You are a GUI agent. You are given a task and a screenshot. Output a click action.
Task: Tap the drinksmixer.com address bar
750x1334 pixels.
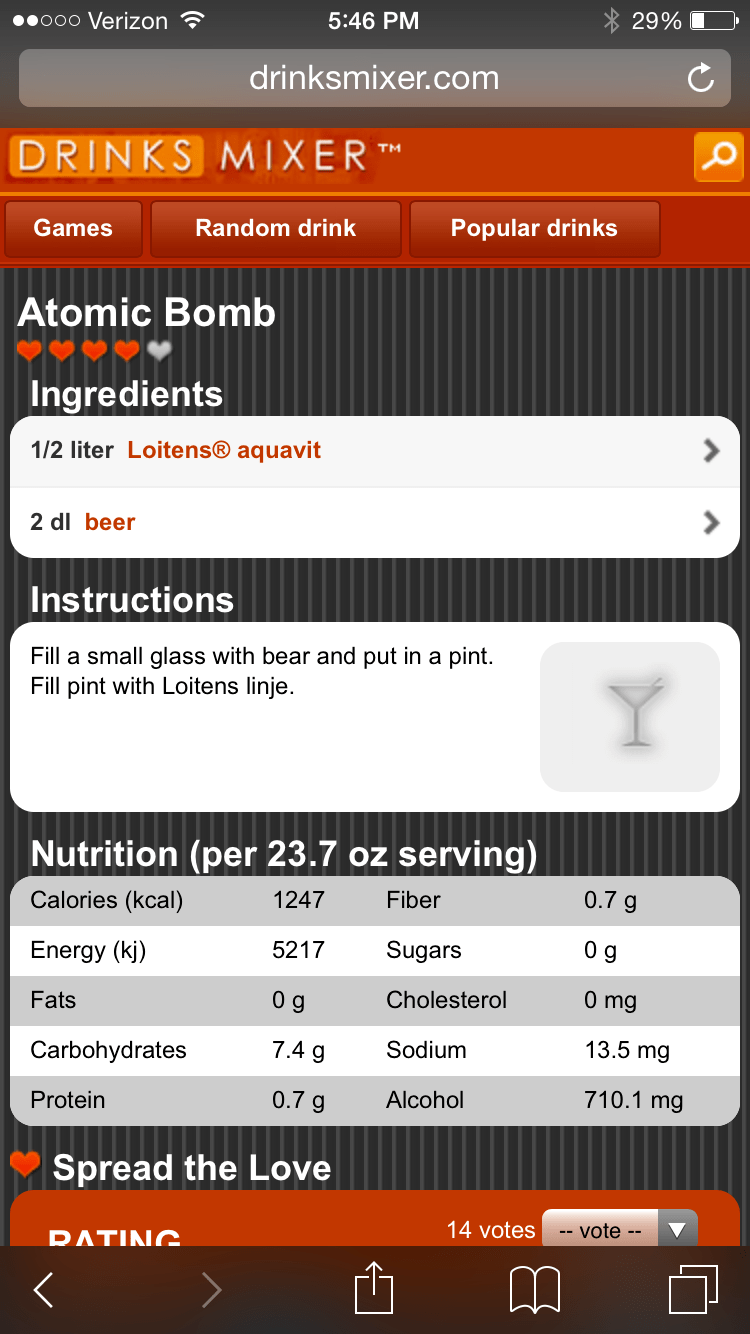[x=374, y=78]
